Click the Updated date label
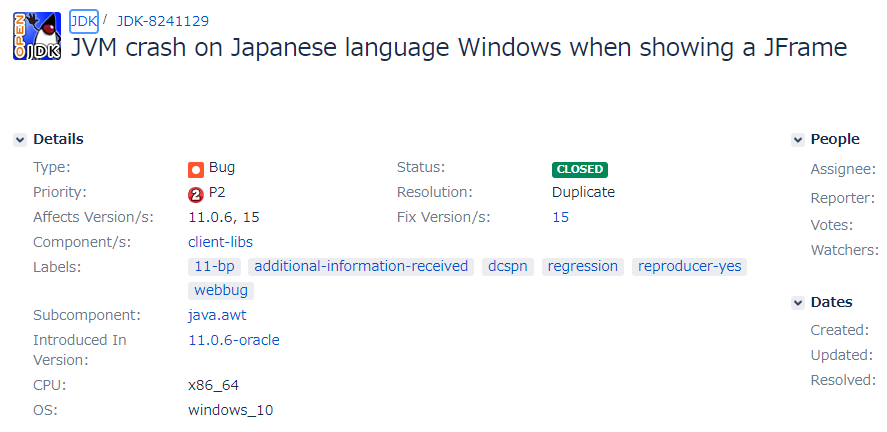Screen dimensions: 887x432 (842, 355)
